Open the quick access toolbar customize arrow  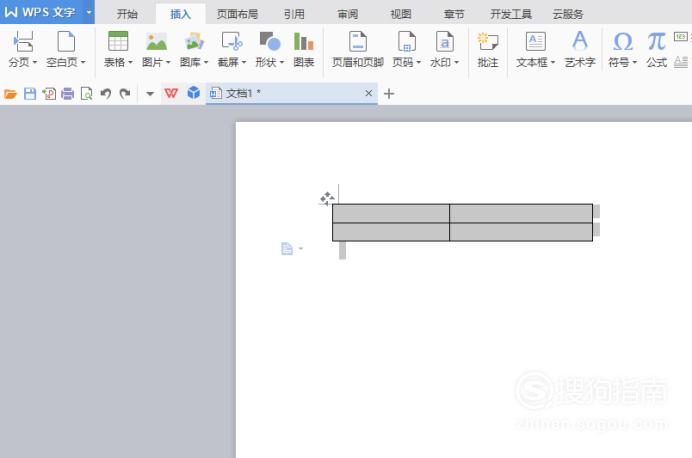(150, 94)
